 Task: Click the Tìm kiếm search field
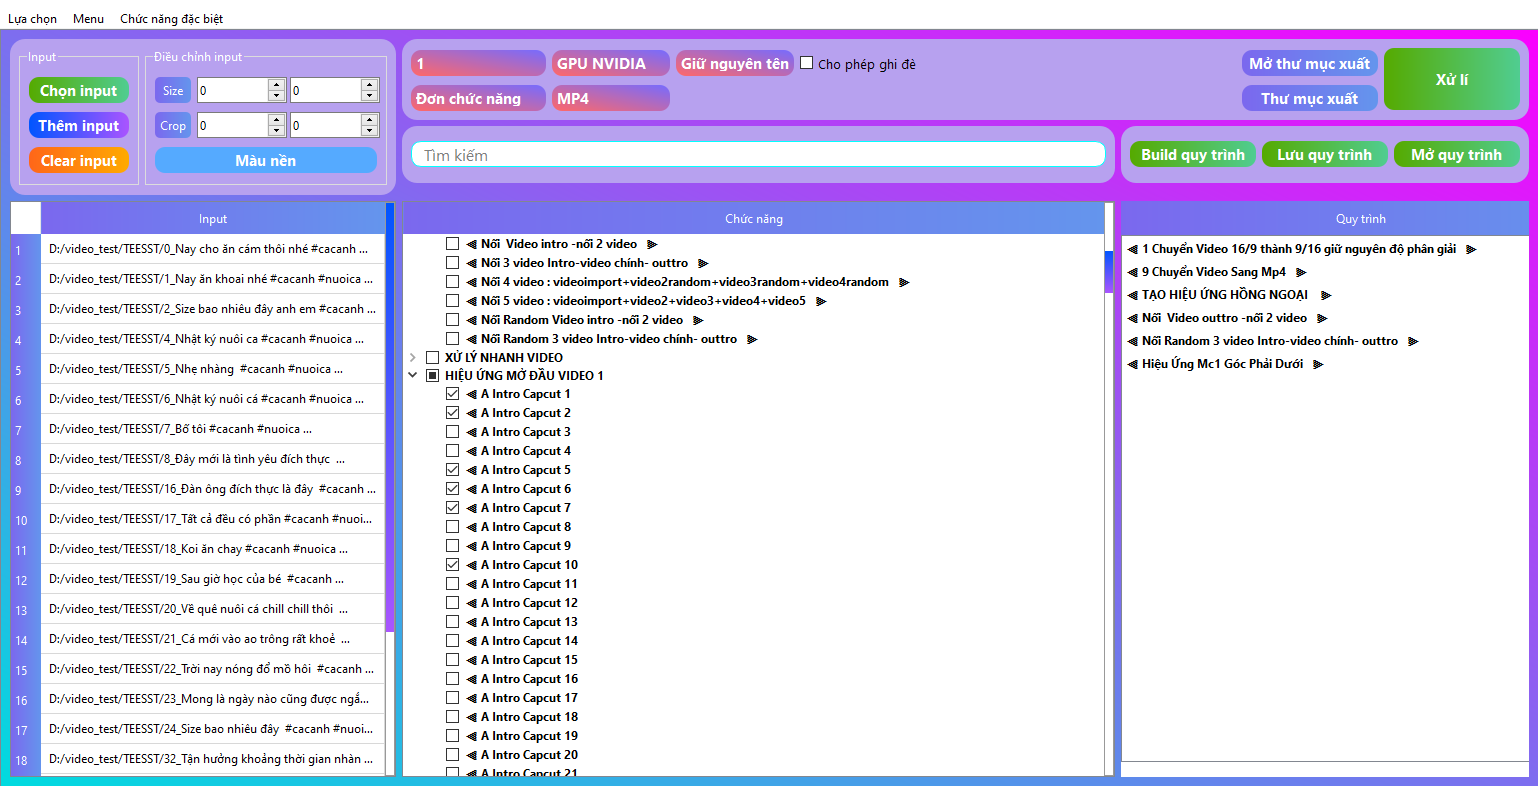(x=758, y=155)
